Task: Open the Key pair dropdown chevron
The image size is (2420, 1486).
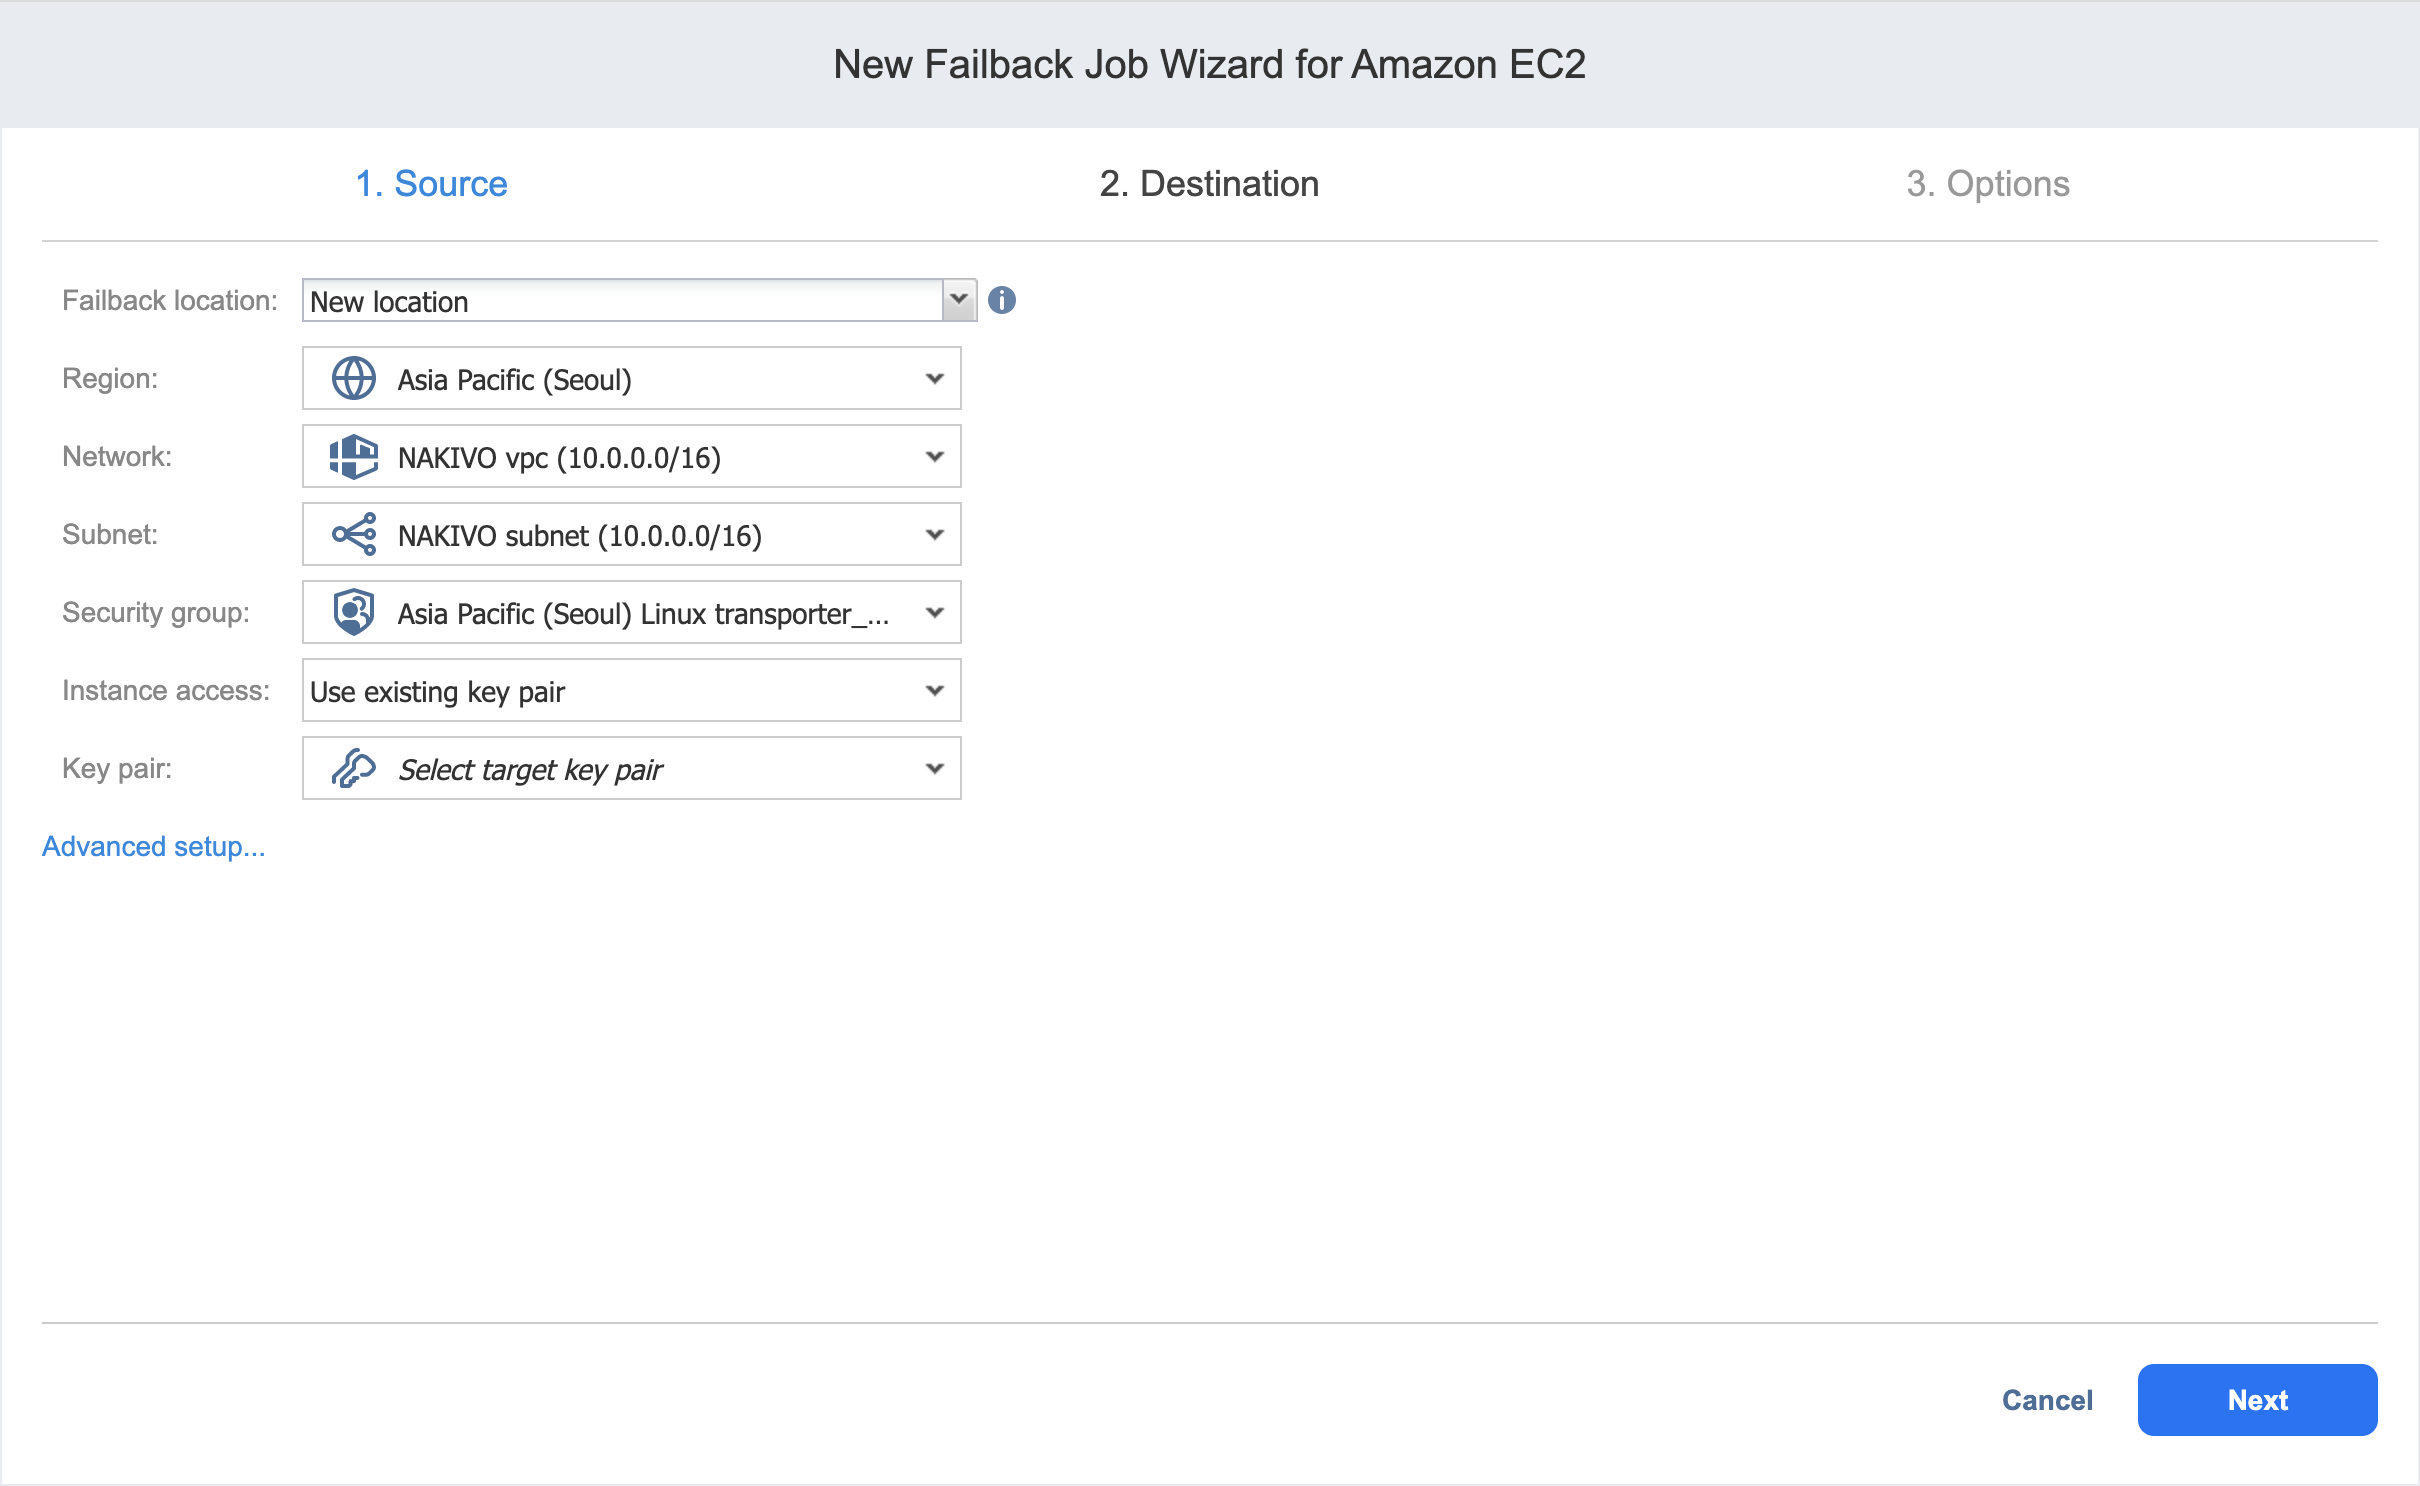Action: [934, 769]
